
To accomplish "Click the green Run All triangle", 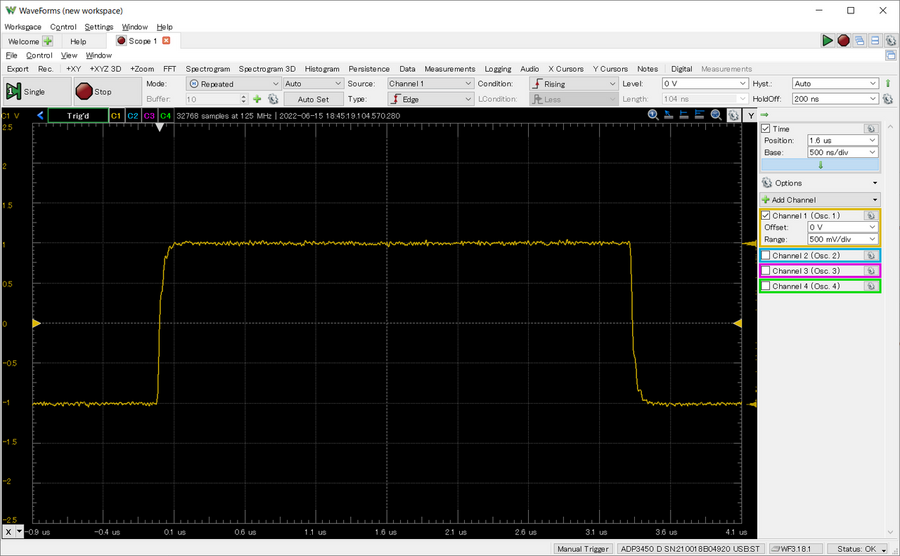I will pos(827,41).
